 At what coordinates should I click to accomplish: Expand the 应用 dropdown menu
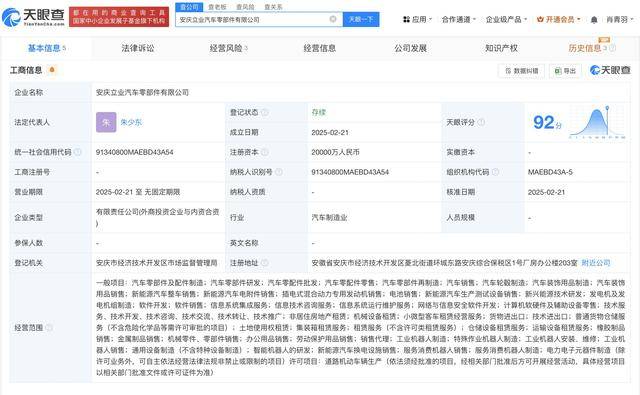[x=417, y=20]
